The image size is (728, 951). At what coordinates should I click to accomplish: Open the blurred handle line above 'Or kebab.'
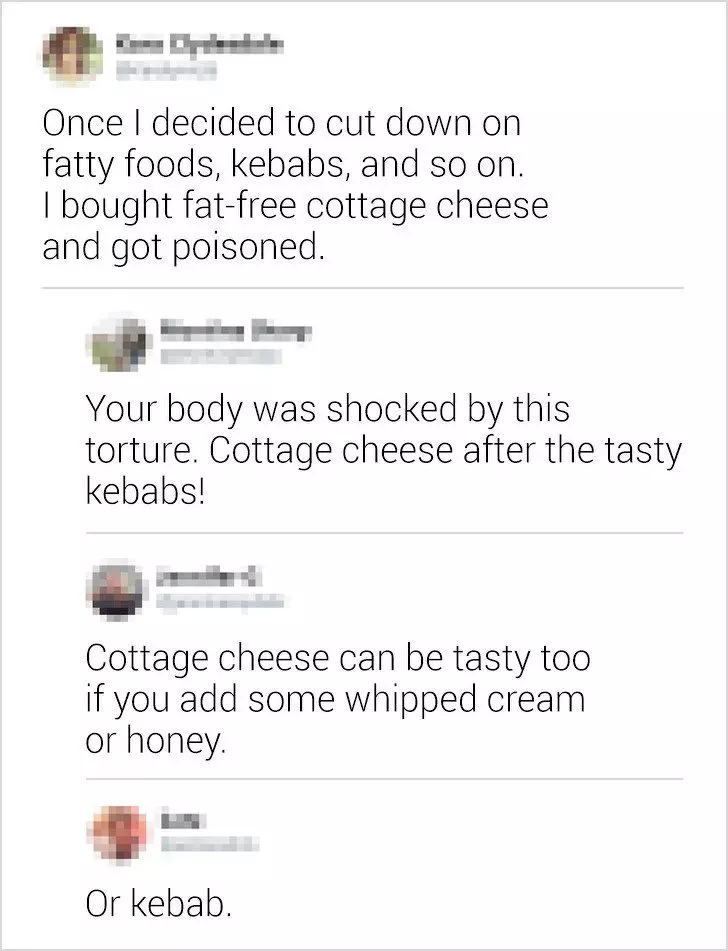pyautogui.click(x=209, y=844)
